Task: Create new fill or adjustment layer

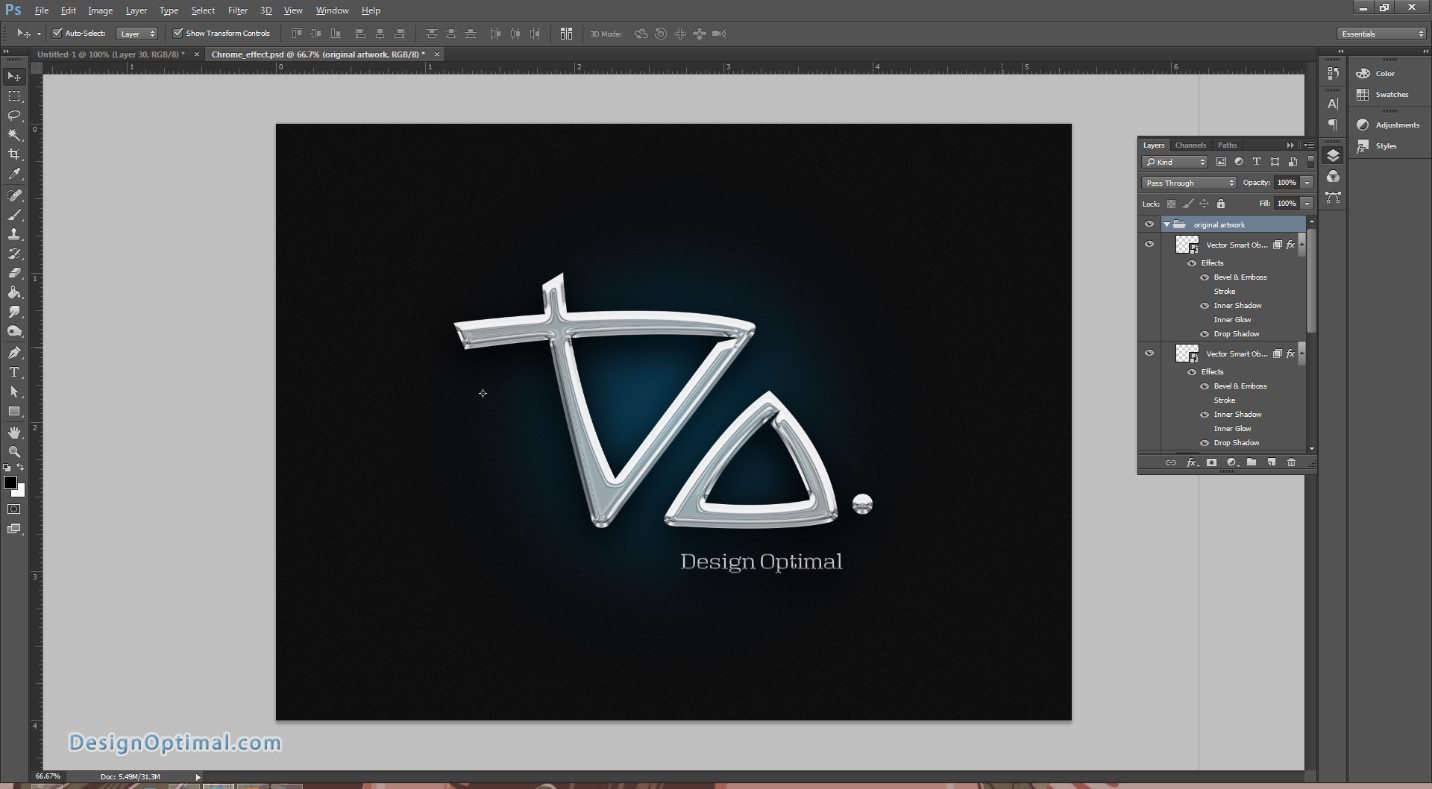Action: 1231,463
